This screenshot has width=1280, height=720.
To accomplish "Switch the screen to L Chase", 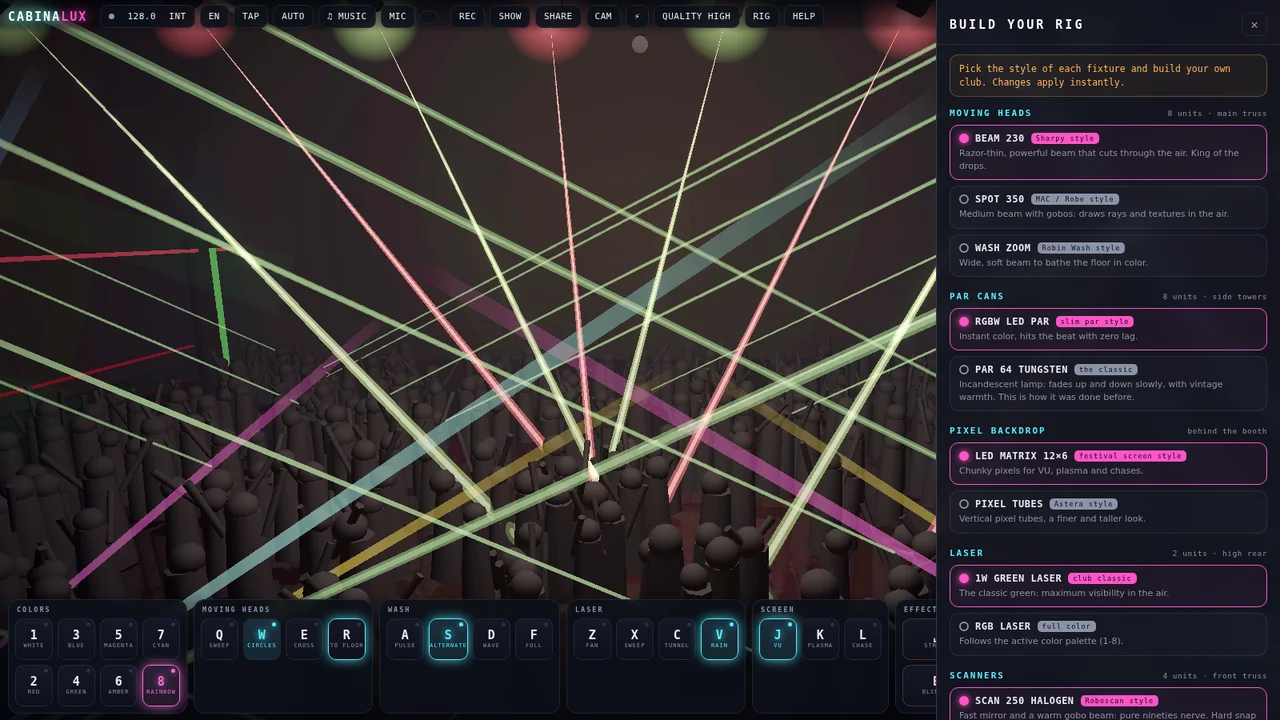I will coord(863,639).
